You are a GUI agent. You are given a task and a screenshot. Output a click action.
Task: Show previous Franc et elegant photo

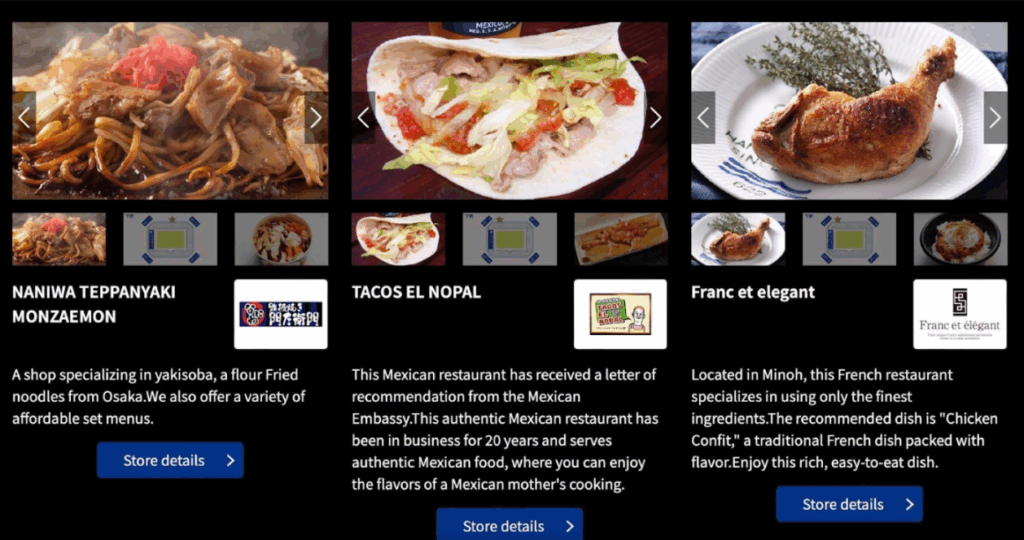[x=703, y=118]
